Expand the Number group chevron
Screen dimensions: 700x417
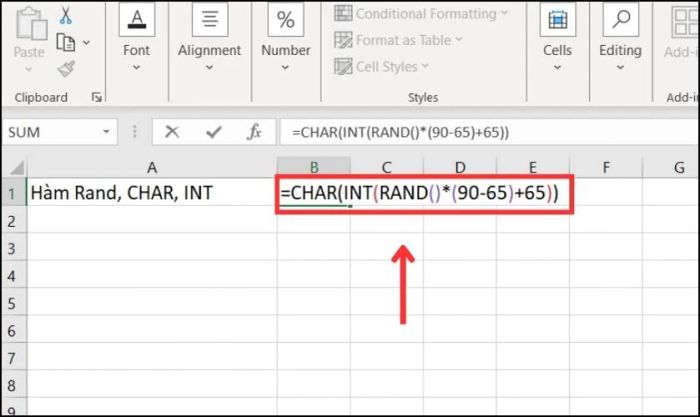[285, 68]
